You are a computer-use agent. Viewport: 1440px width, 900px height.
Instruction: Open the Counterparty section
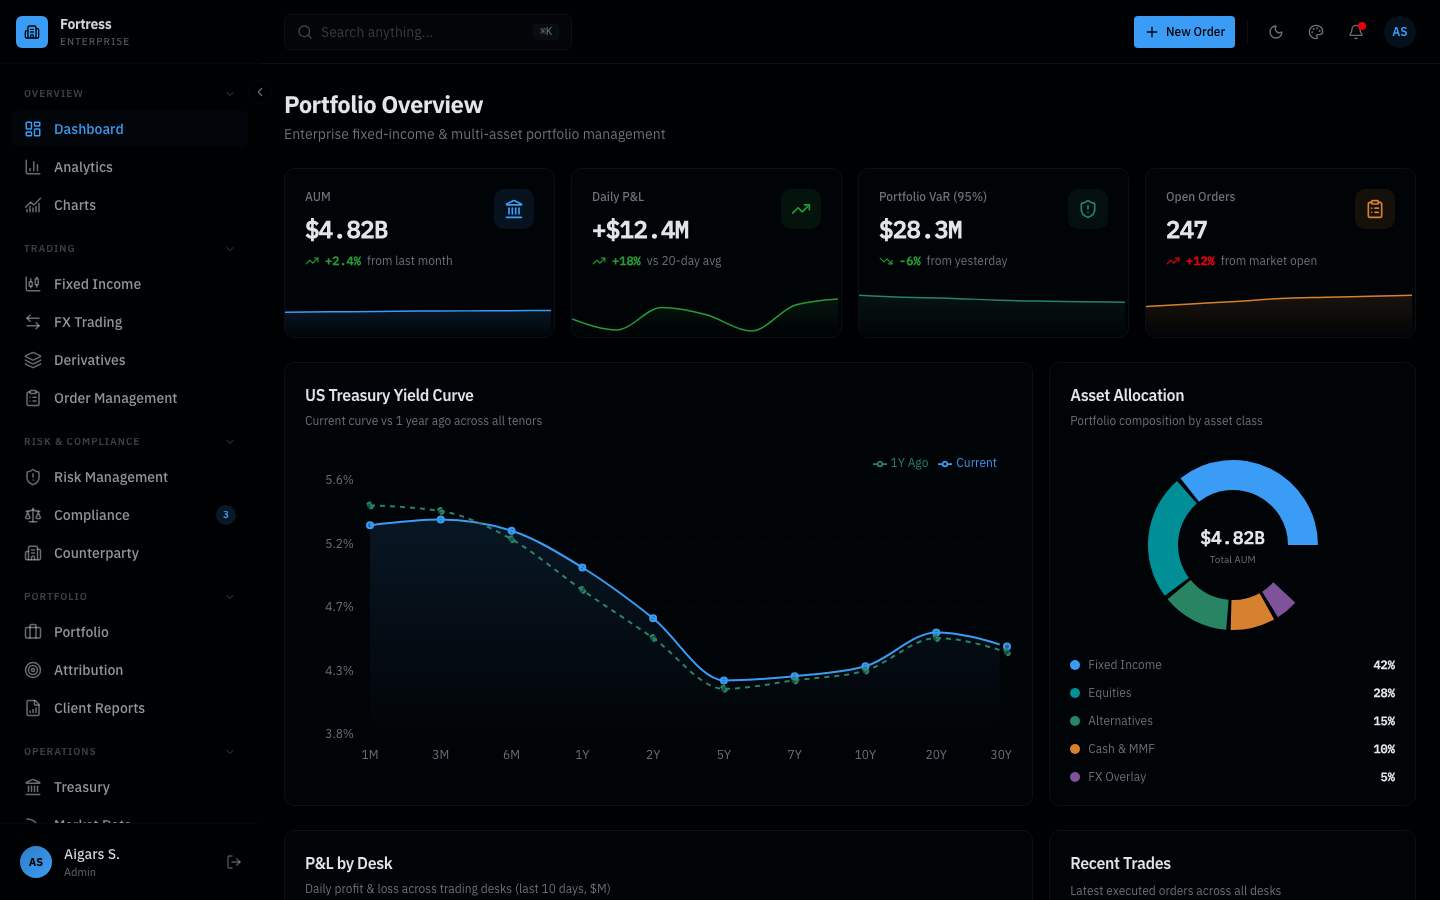tap(99, 553)
